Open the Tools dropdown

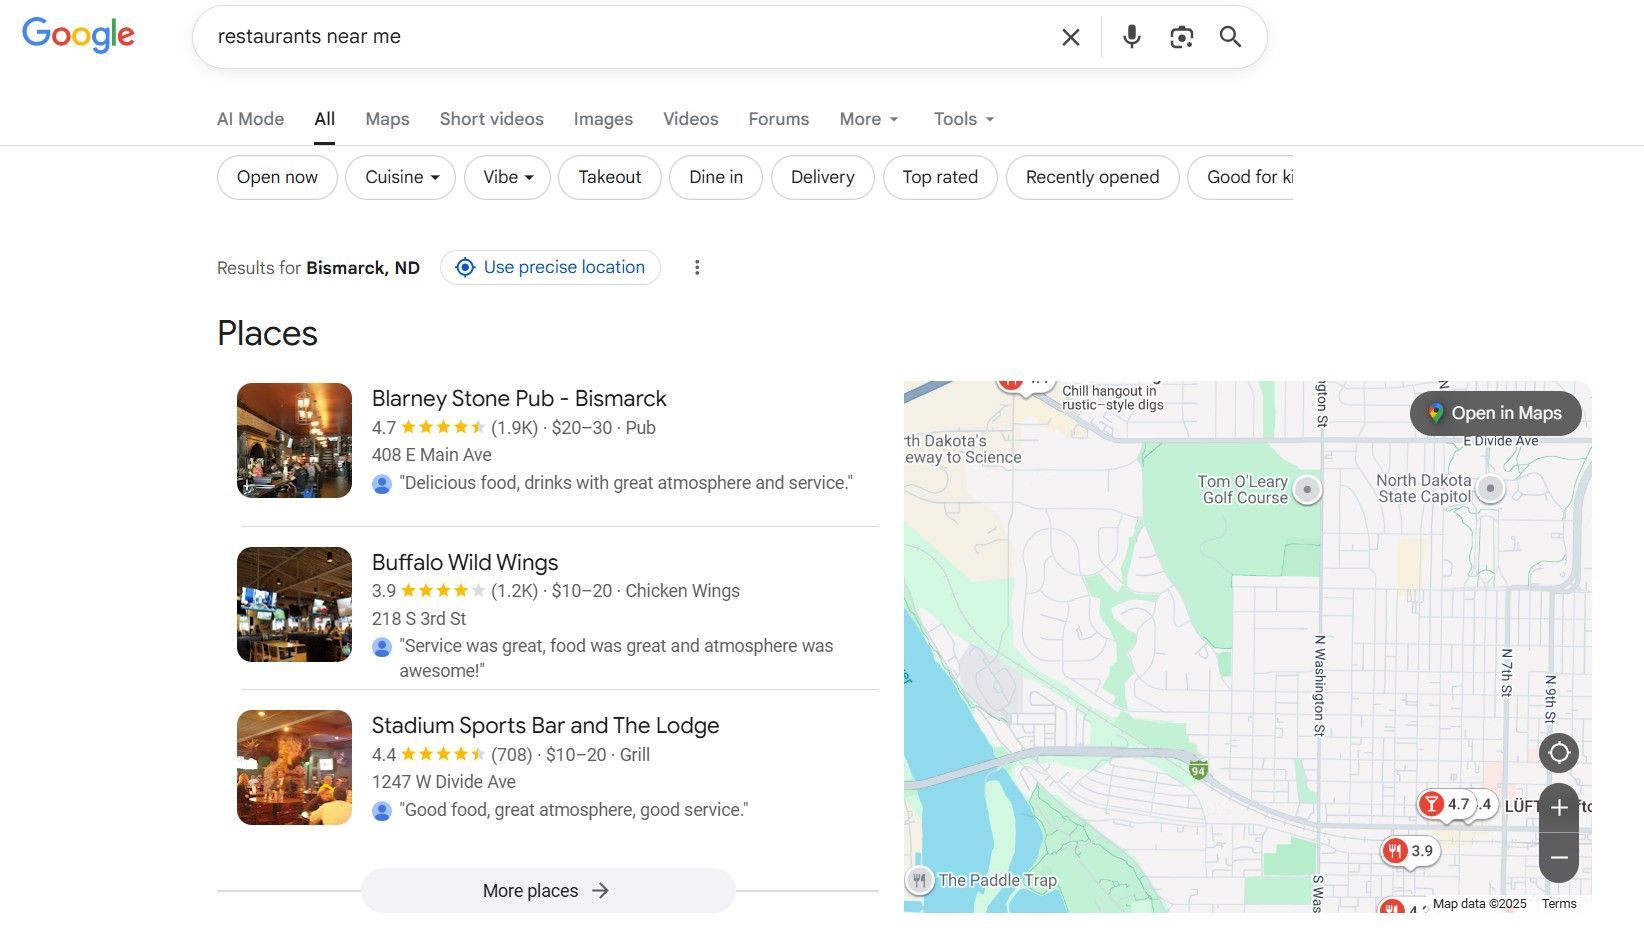[964, 119]
